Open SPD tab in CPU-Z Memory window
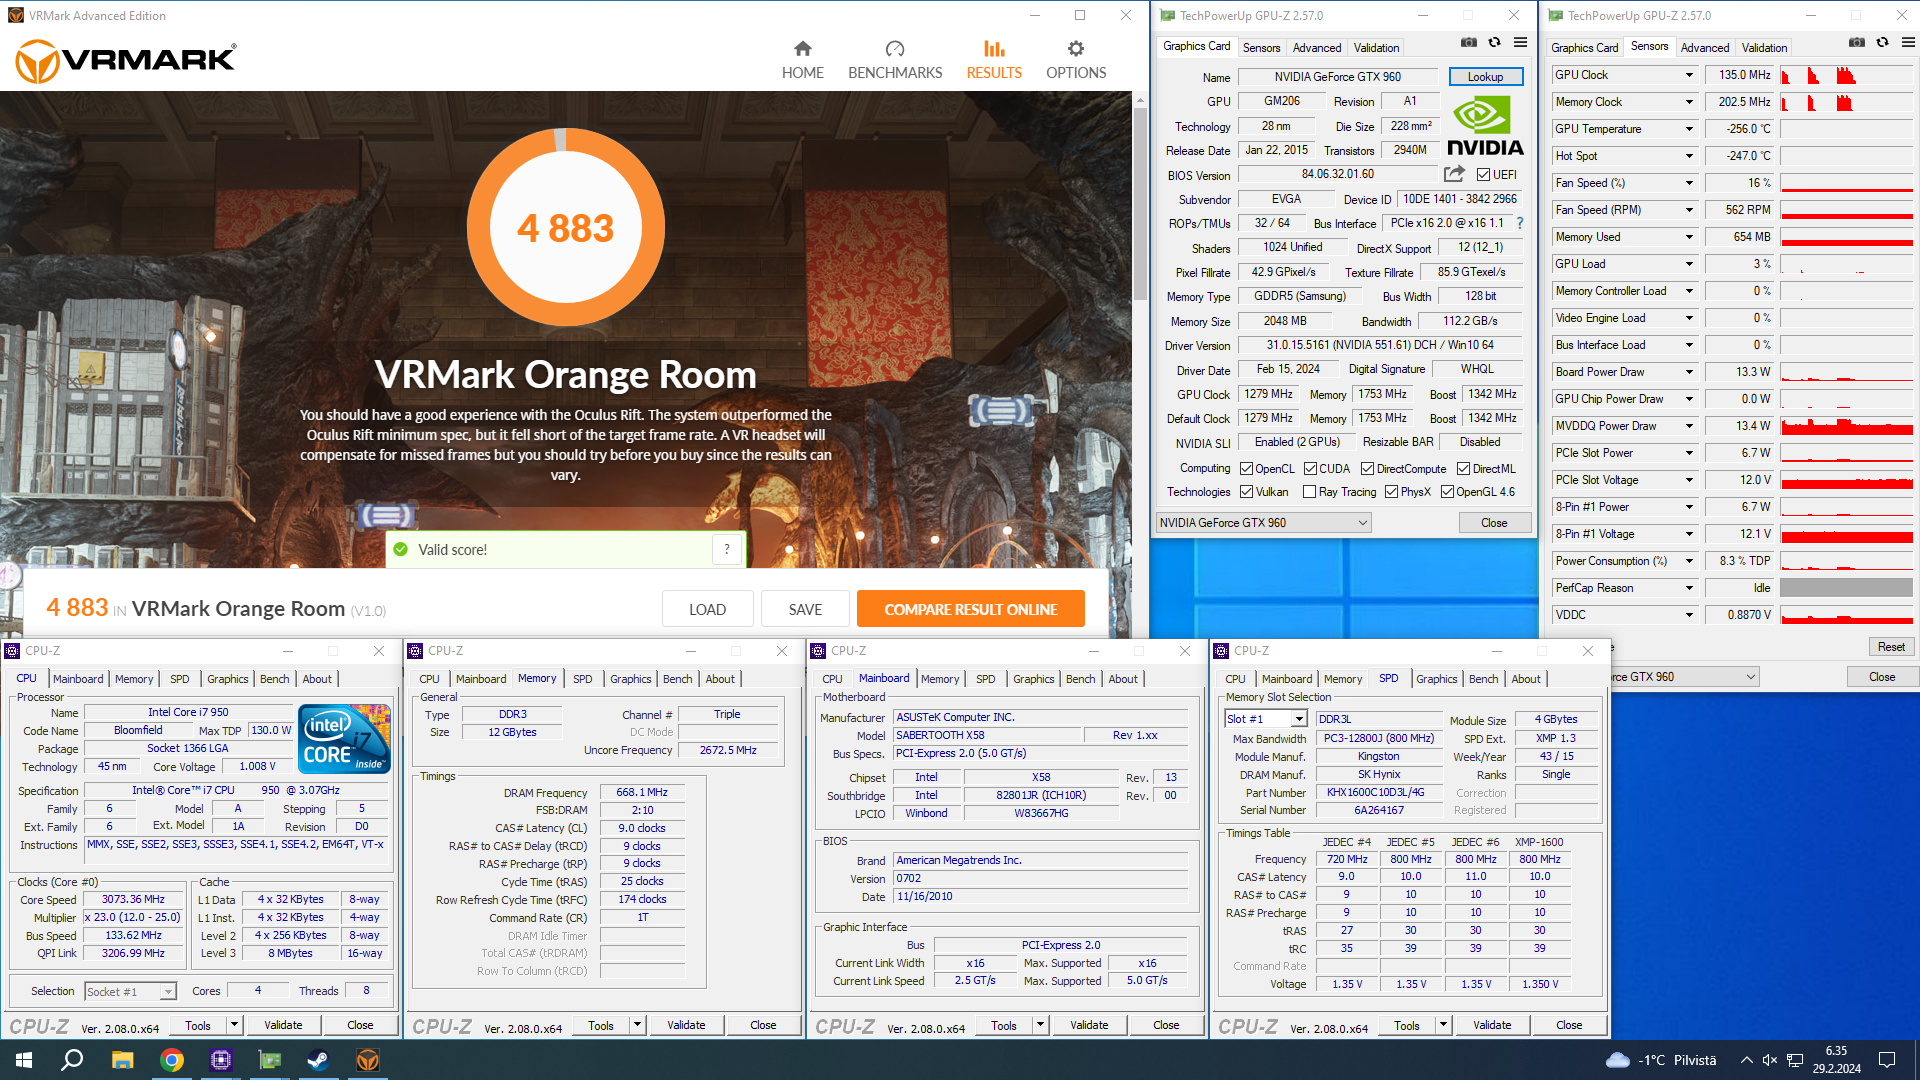Viewport: 1920px width, 1080px height. tap(583, 679)
